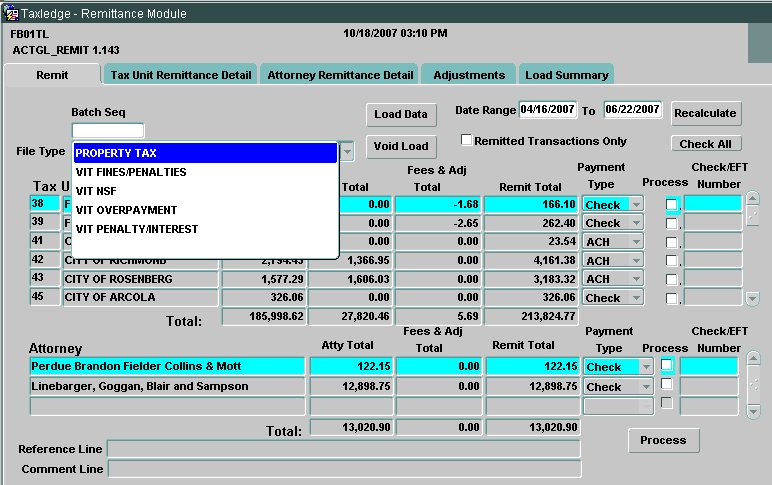Choose VIT FINES/PENALTIES option
The height and width of the screenshot is (485, 772).
point(130,172)
